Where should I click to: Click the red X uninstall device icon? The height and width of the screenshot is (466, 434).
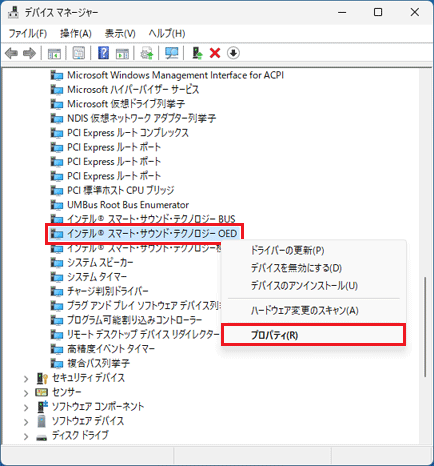click(215, 53)
